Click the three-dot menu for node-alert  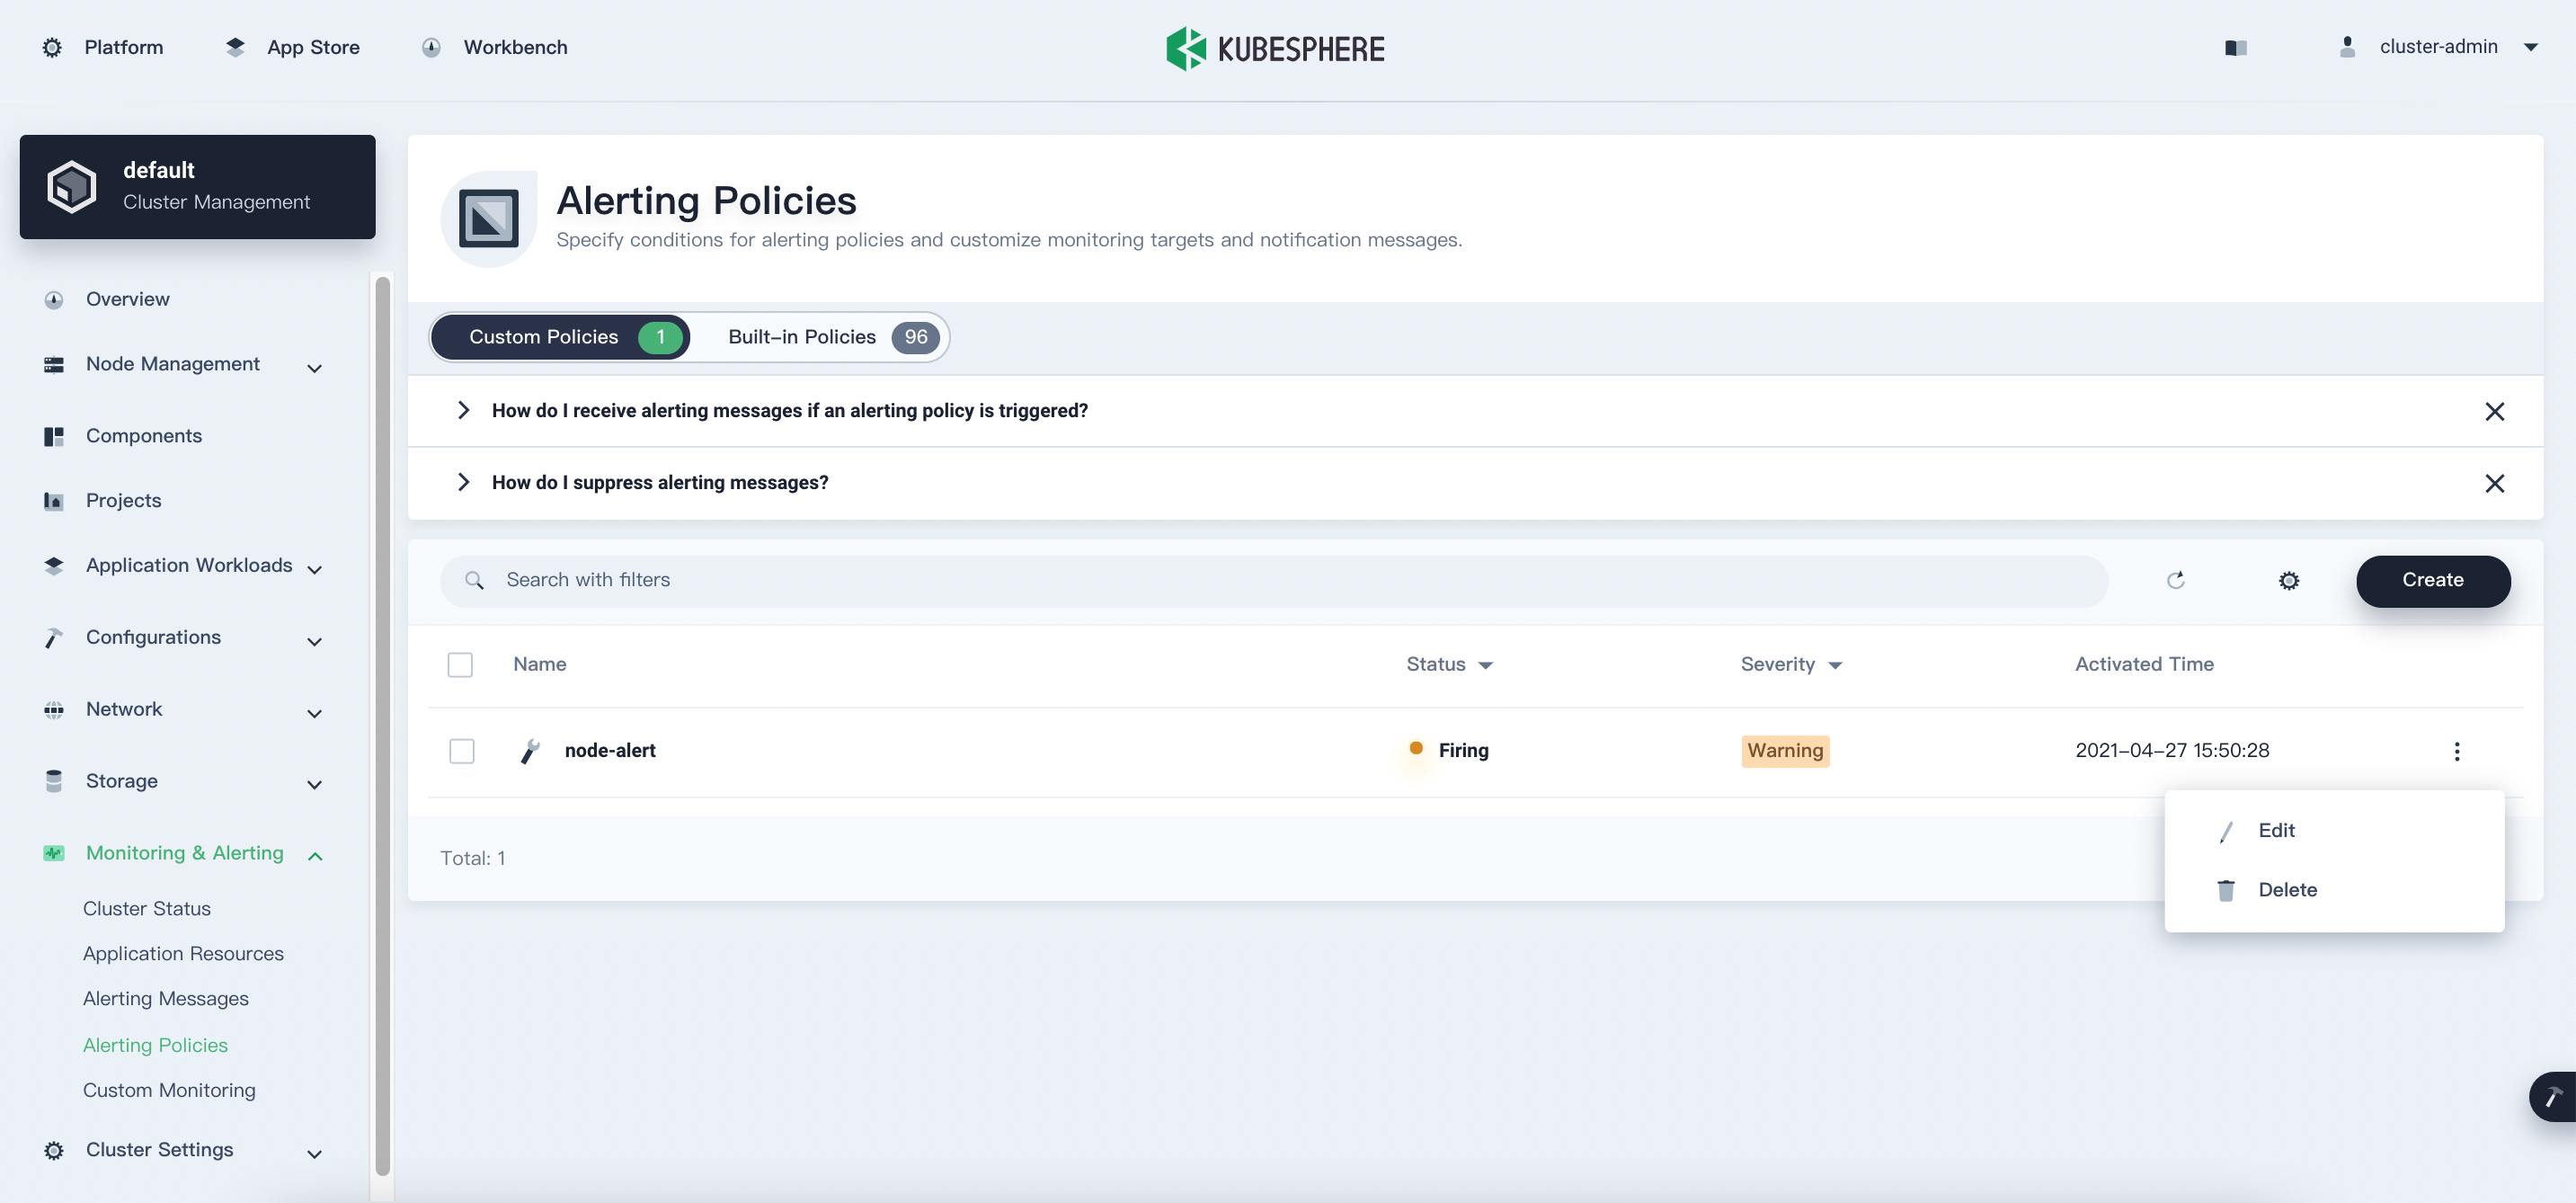point(2456,751)
